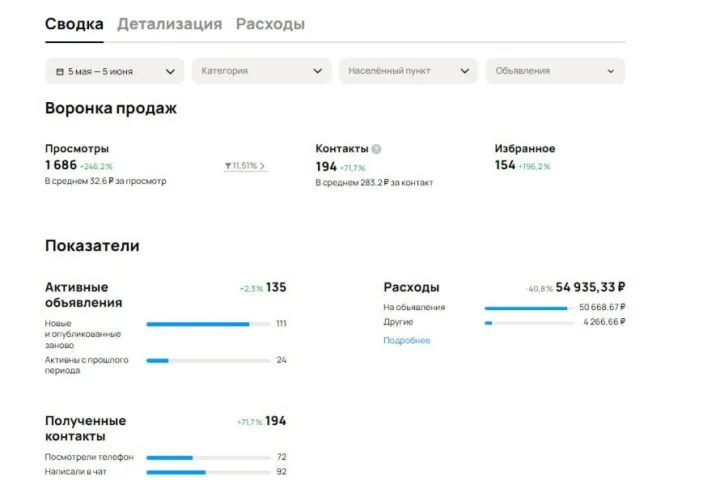Click the value 24 for previous period listings
The width and height of the screenshot is (720, 480).
[281, 360]
